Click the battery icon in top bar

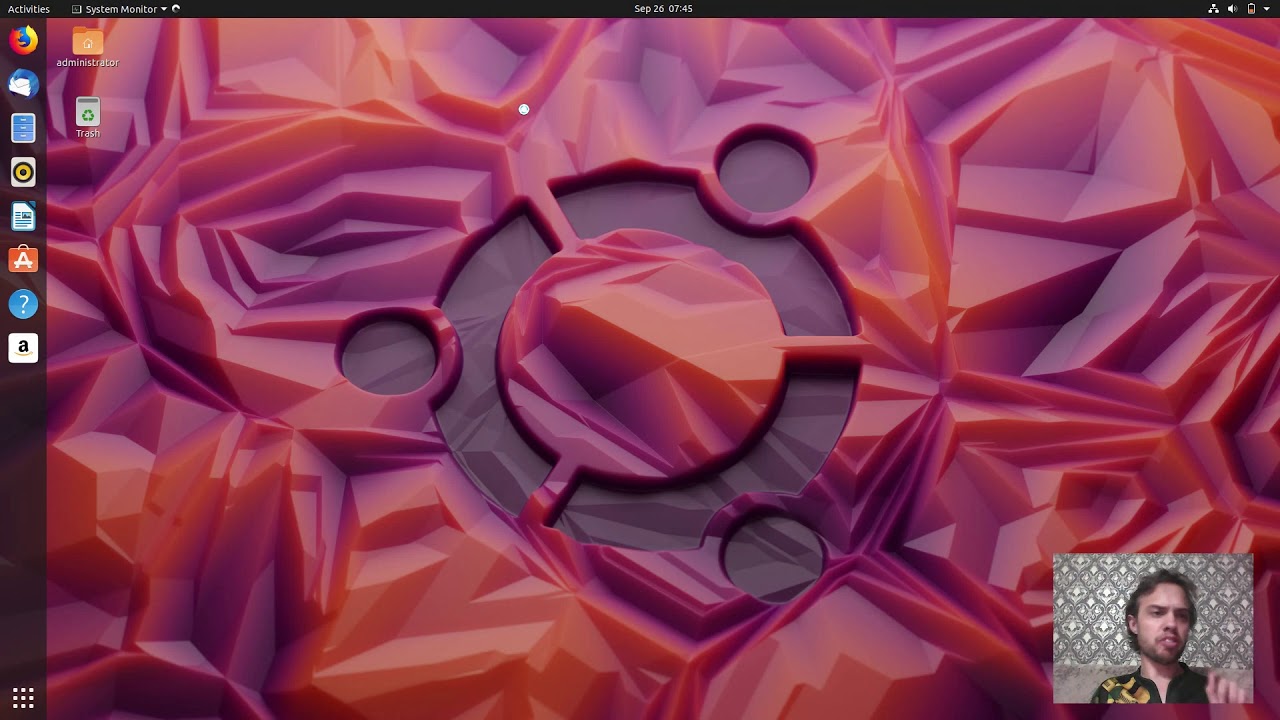[1251, 9]
